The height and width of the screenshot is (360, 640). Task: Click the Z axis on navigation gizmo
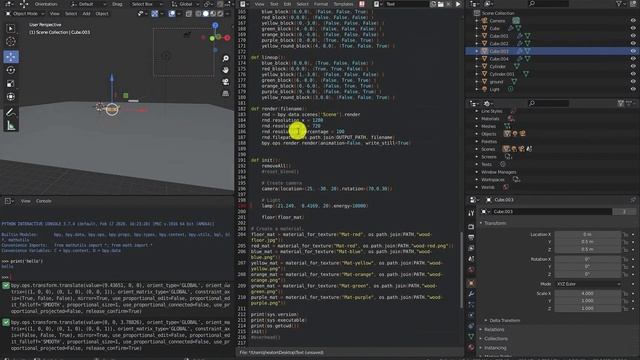pos(215,26)
